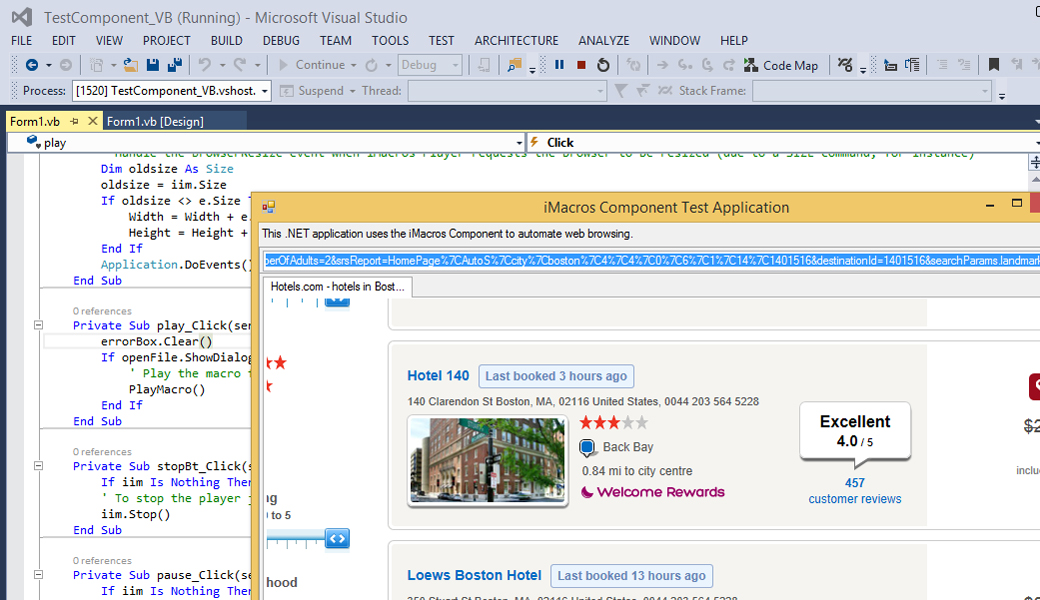
Task: Restart the debugging session
Action: (x=603, y=65)
